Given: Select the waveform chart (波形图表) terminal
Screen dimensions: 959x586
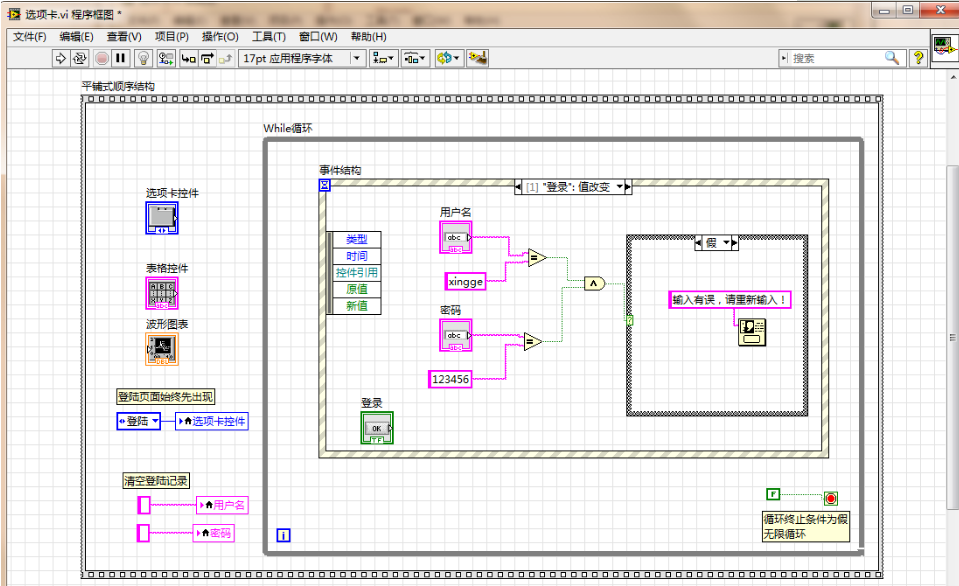Looking at the screenshot, I should (x=161, y=349).
